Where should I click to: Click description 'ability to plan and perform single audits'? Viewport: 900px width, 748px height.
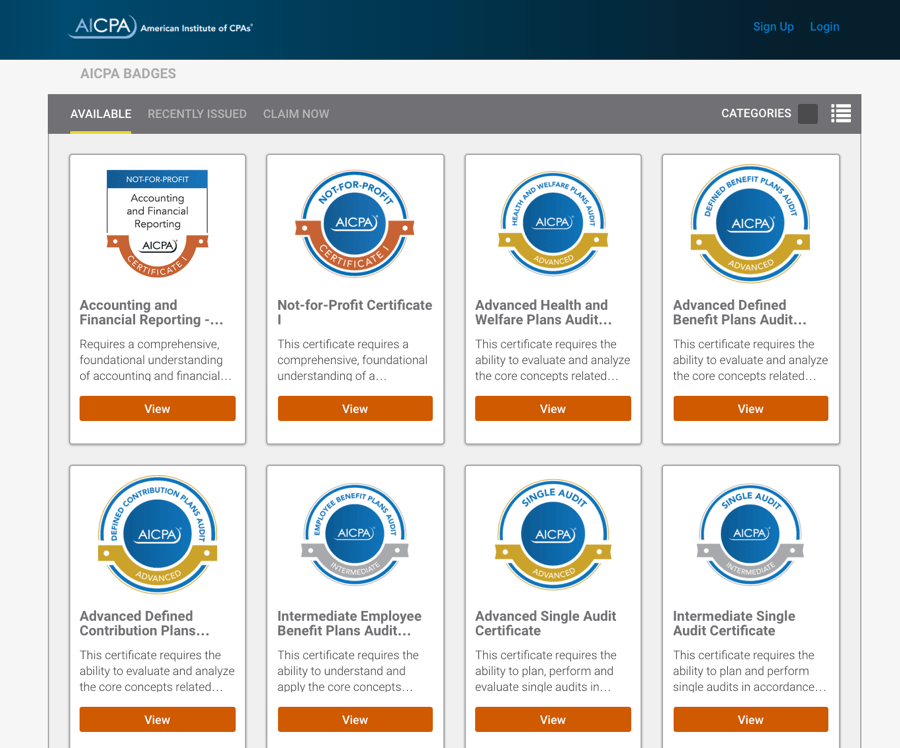[750, 671]
